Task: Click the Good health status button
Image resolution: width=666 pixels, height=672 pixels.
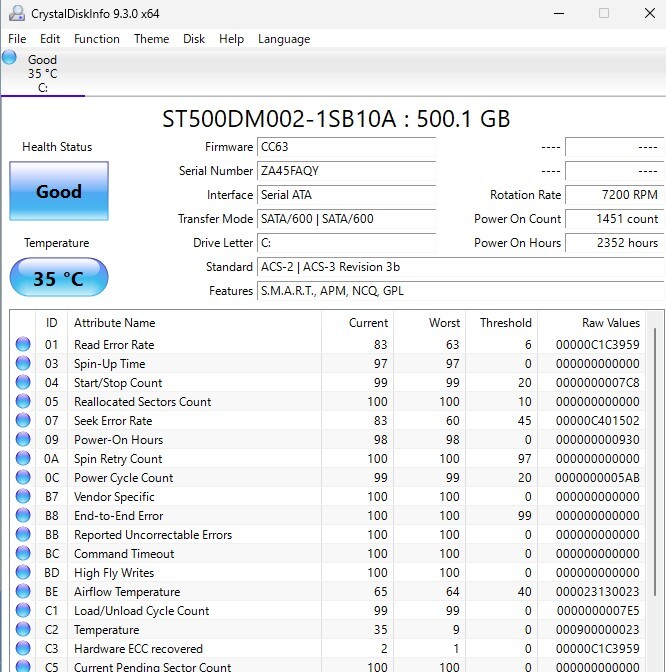Action: click(x=58, y=191)
